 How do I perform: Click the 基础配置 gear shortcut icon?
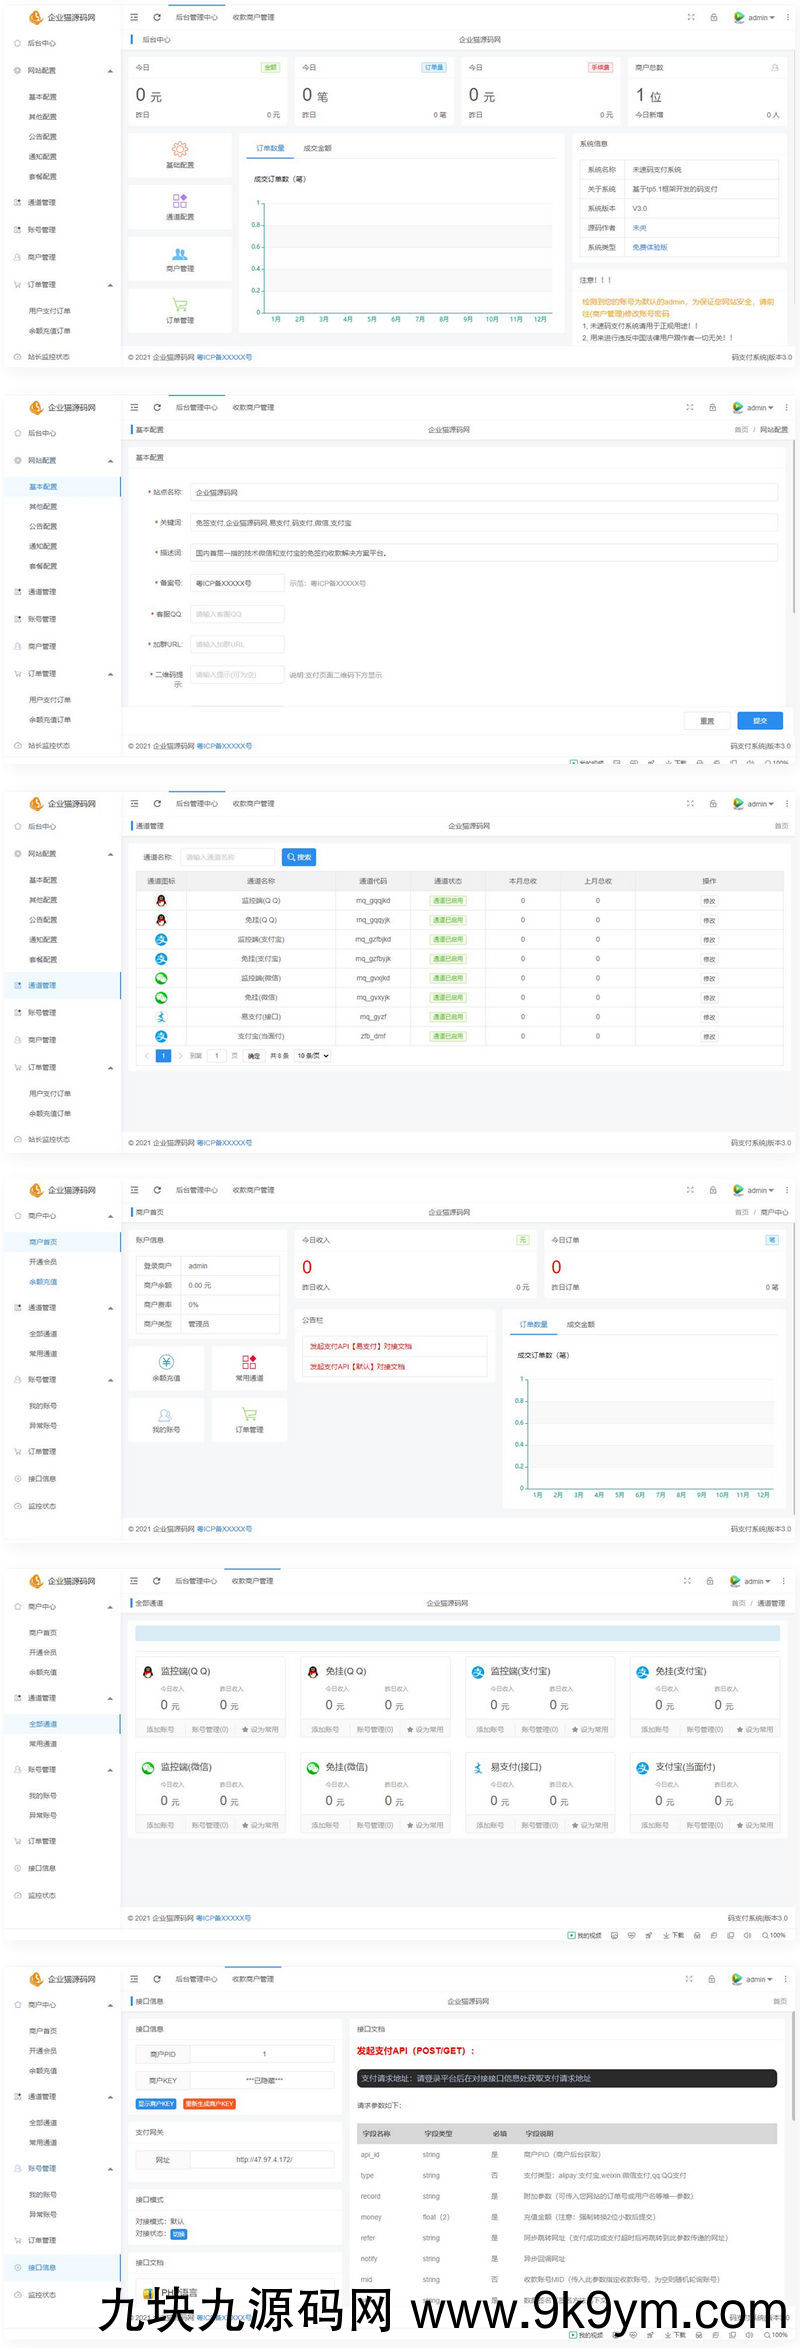(x=180, y=149)
